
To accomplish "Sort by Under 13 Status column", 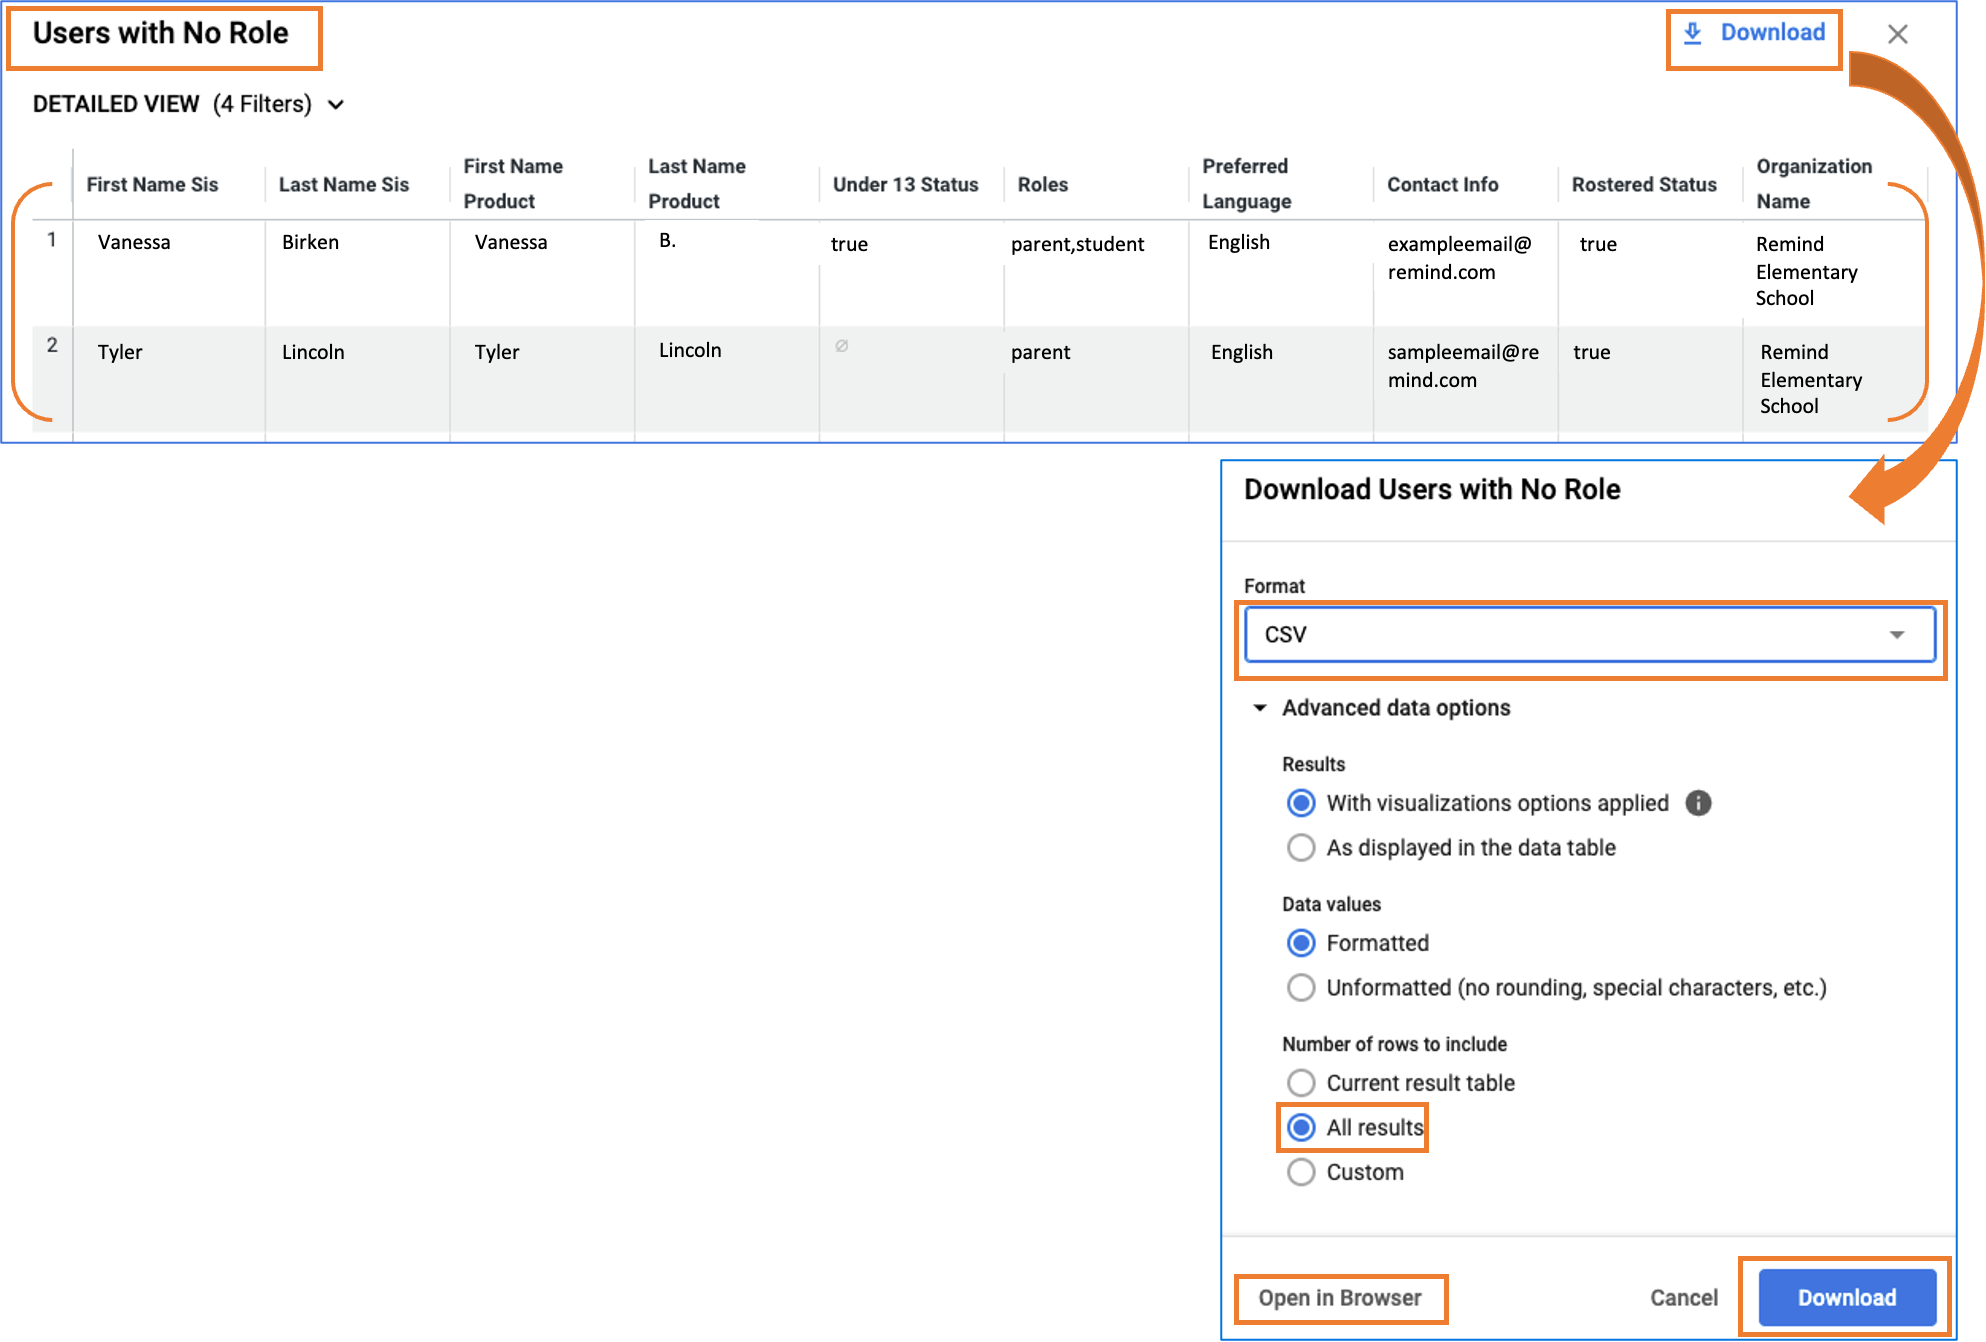I will tap(906, 184).
